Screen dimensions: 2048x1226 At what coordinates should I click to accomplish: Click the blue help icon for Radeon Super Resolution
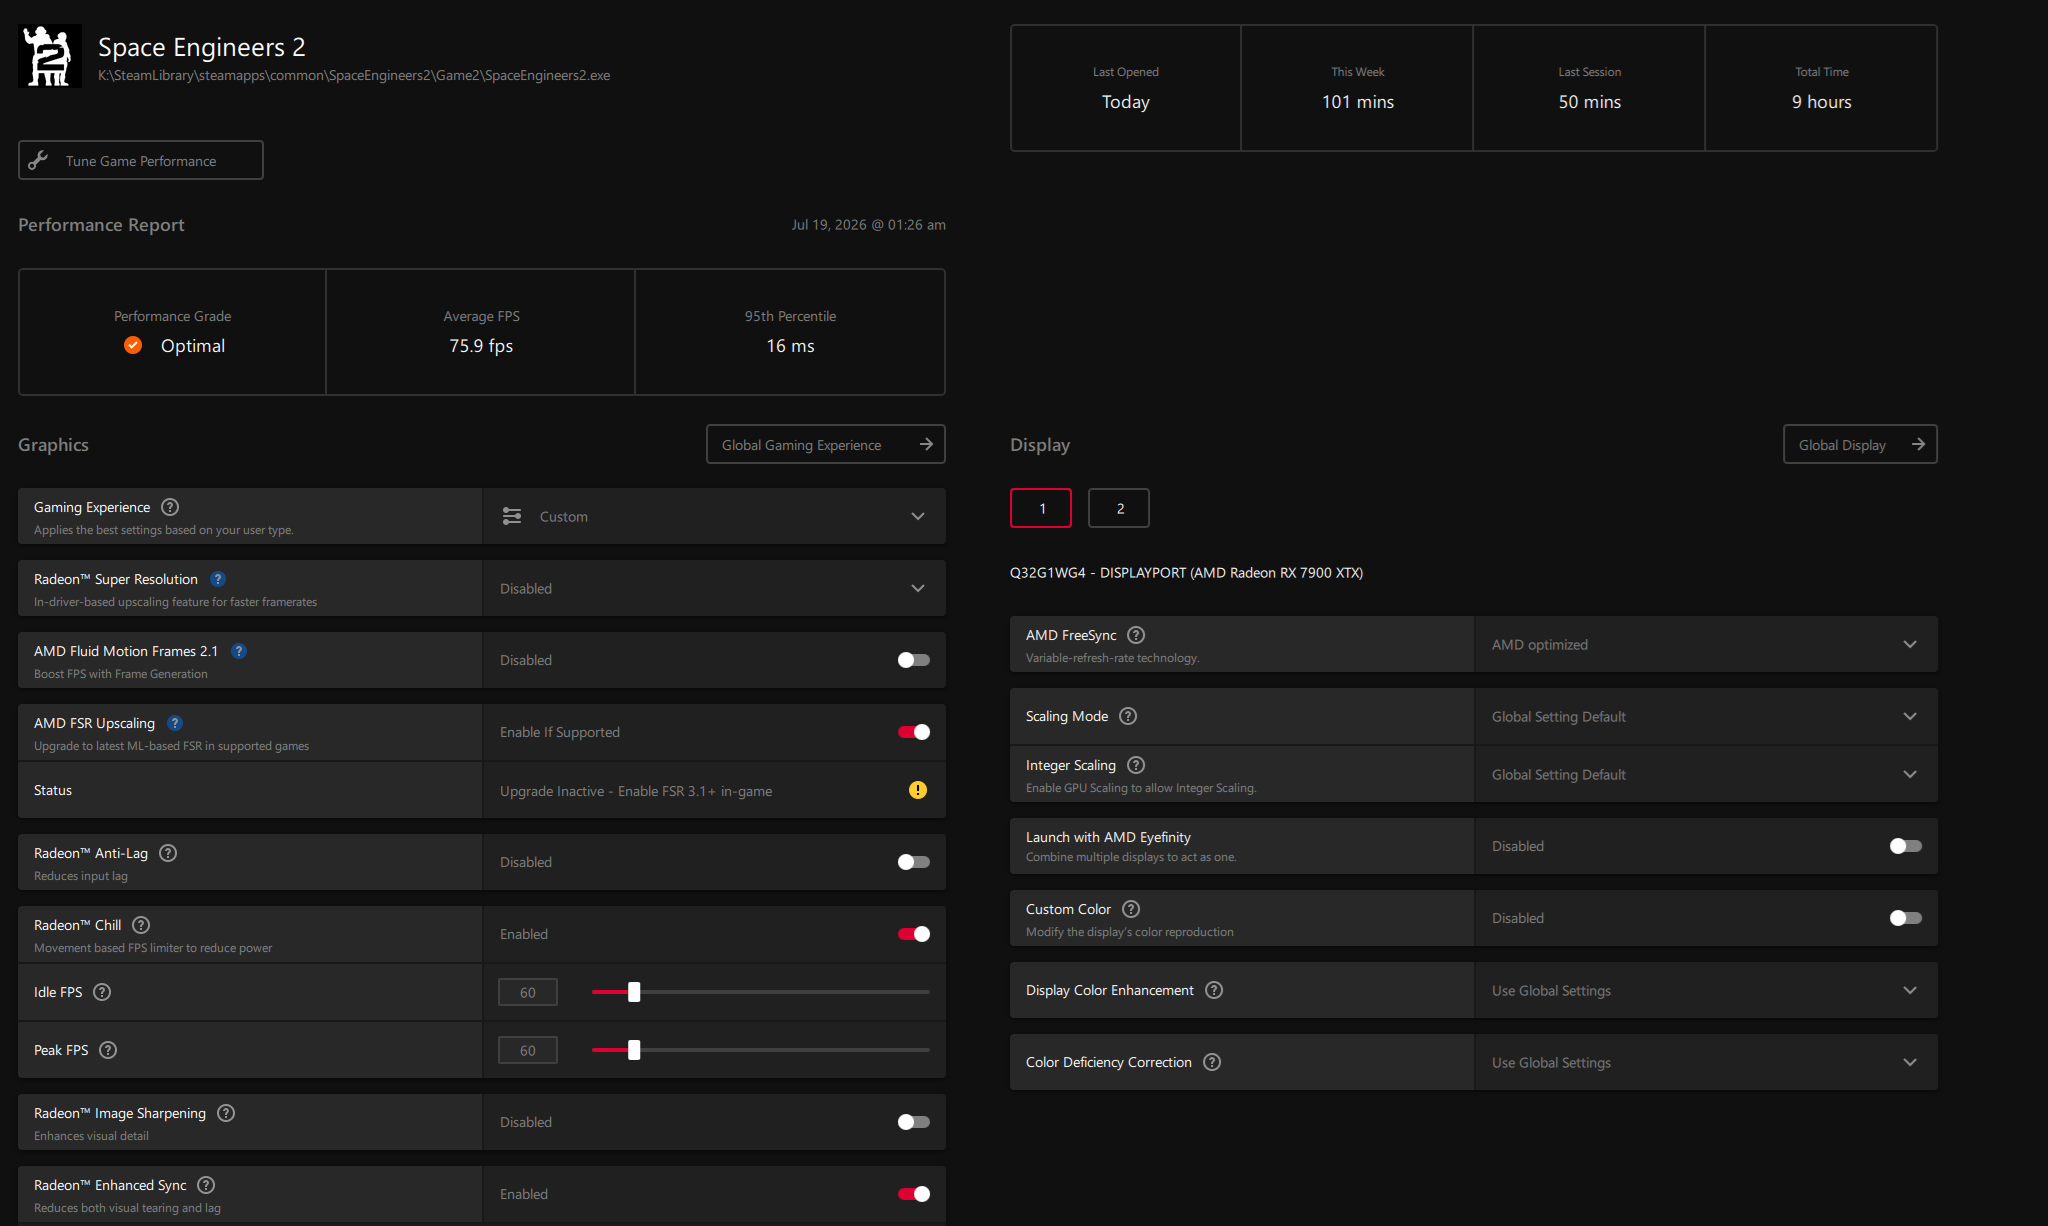pyautogui.click(x=218, y=579)
